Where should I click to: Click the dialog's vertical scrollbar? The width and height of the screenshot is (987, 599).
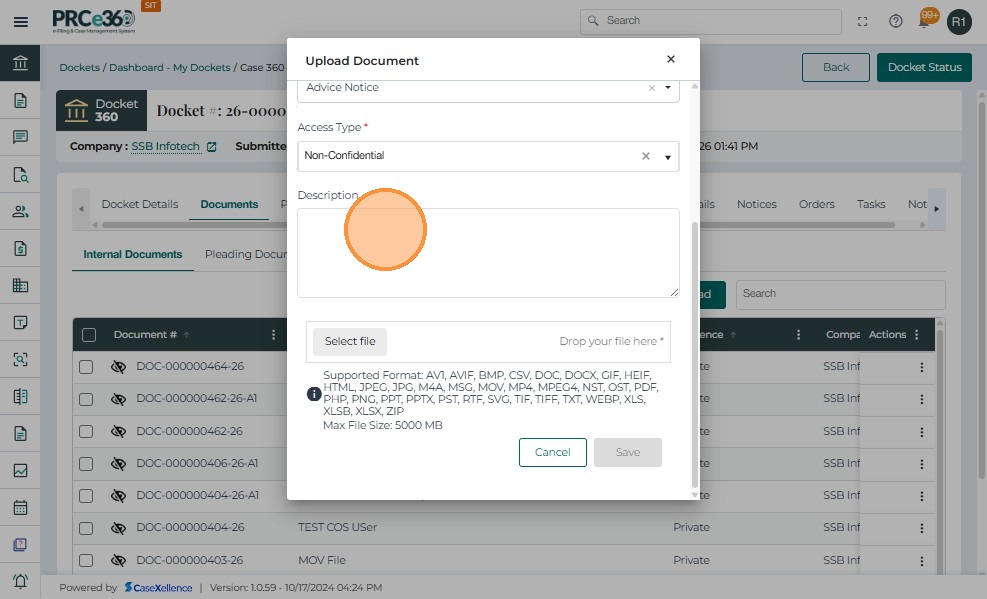click(x=695, y=350)
